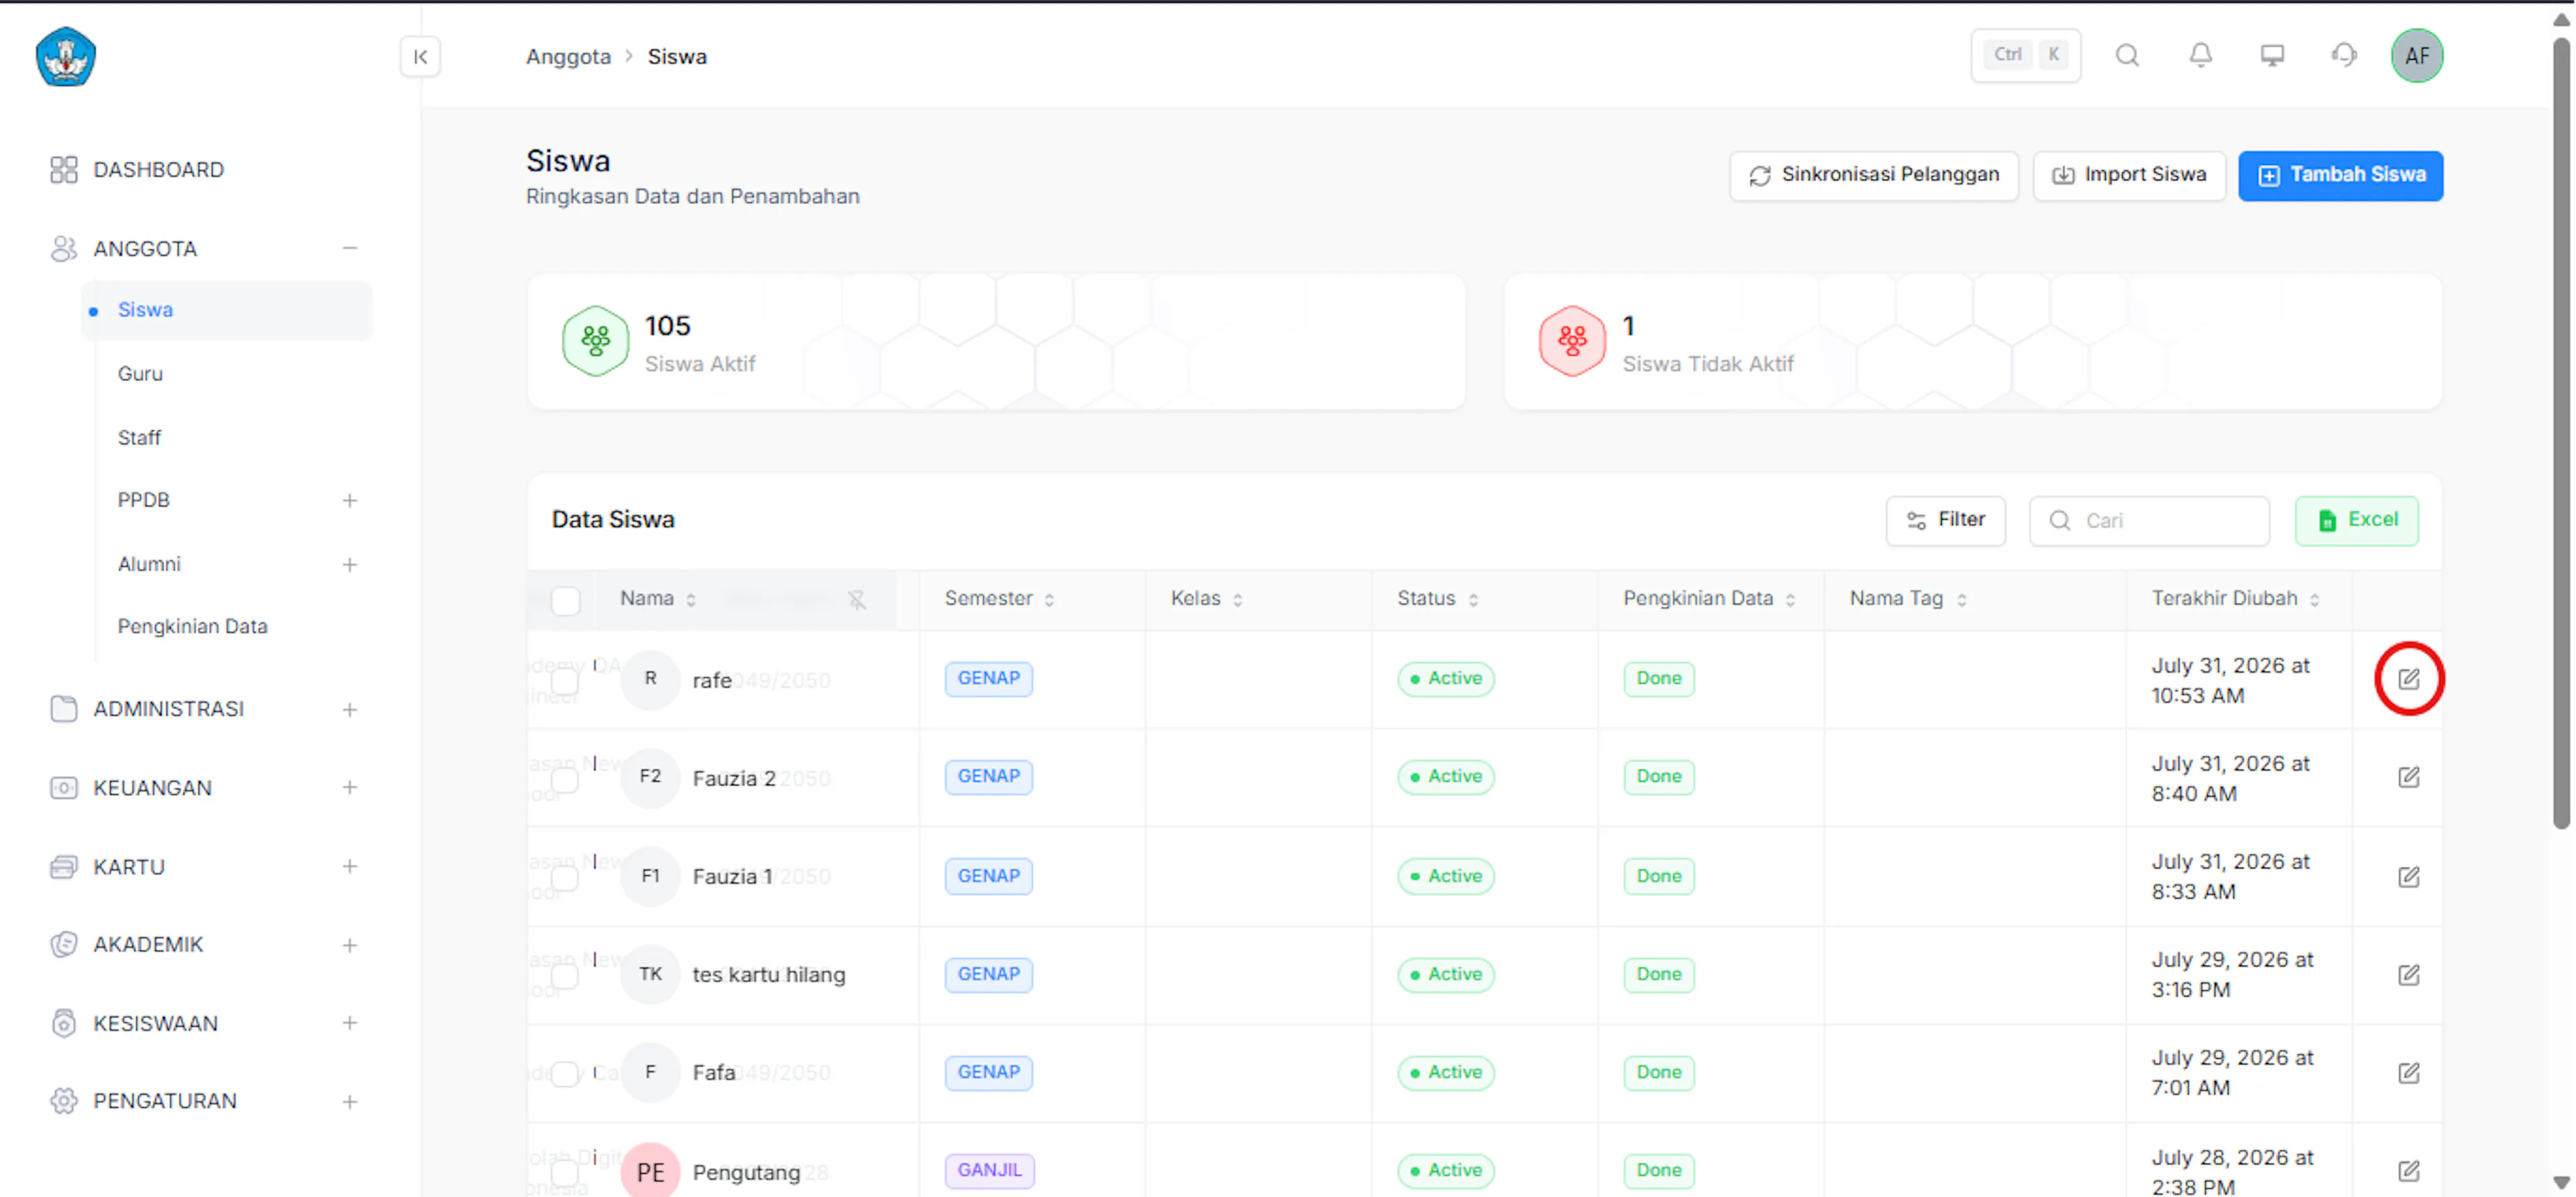This screenshot has height=1197, width=2576.
Task: Open the Siswa submenu item
Action: pyautogui.click(x=227, y=310)
